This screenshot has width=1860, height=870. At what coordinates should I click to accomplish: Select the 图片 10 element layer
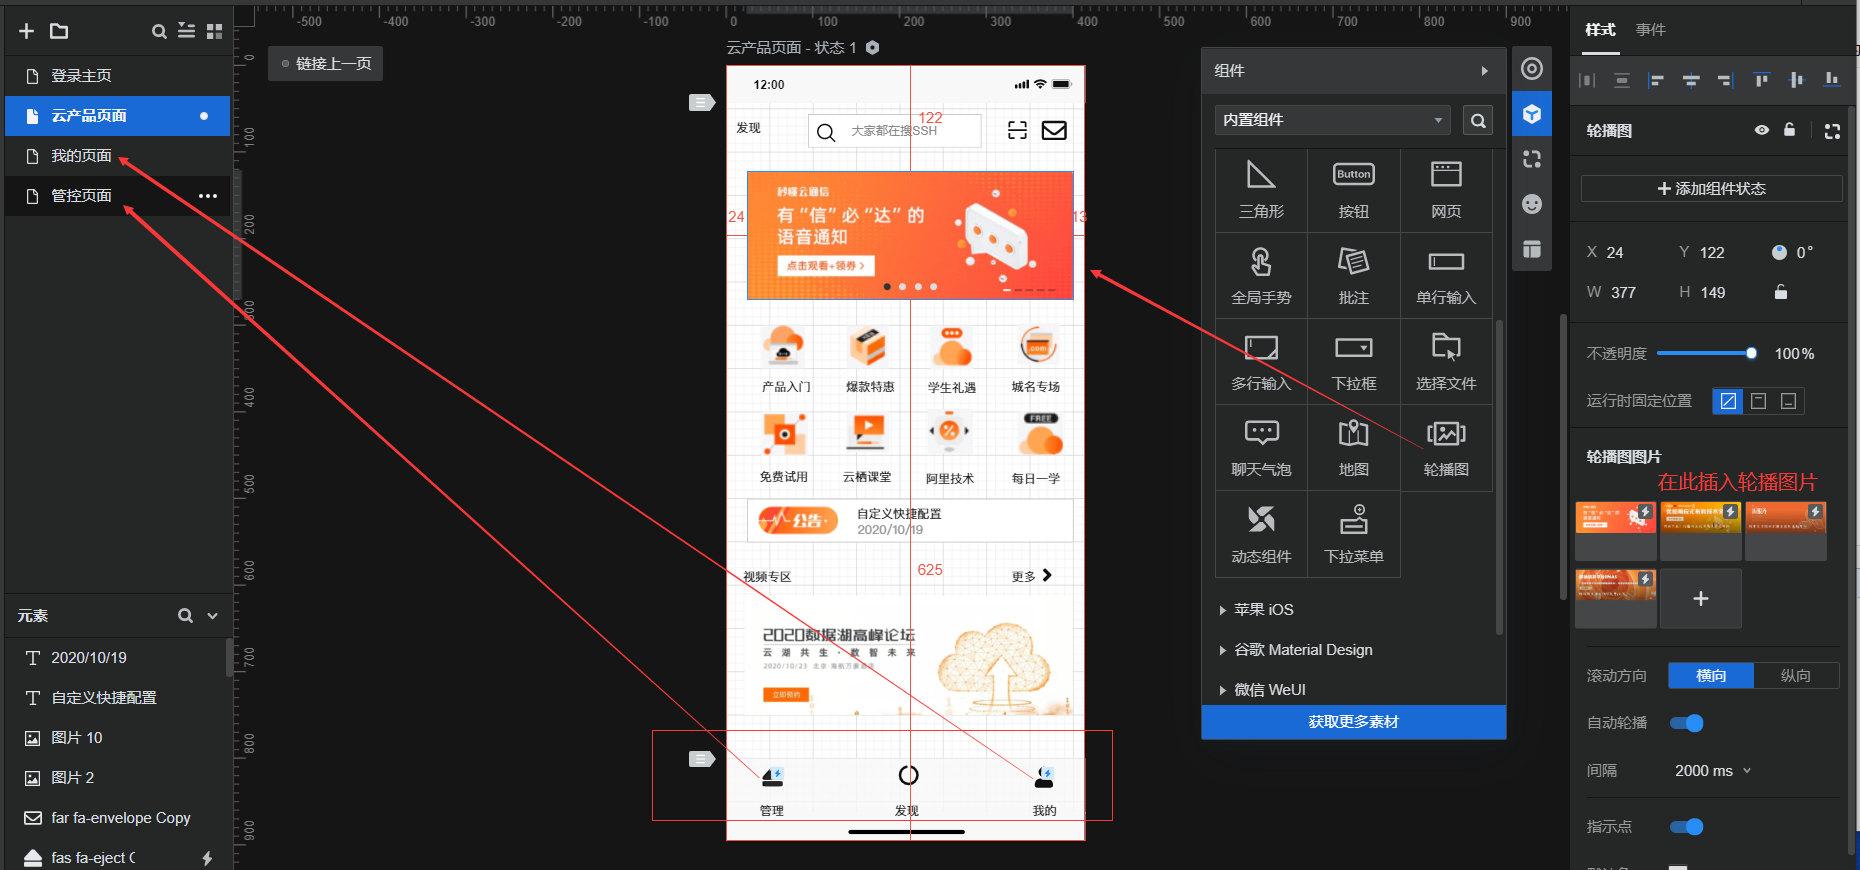point(118,738)
